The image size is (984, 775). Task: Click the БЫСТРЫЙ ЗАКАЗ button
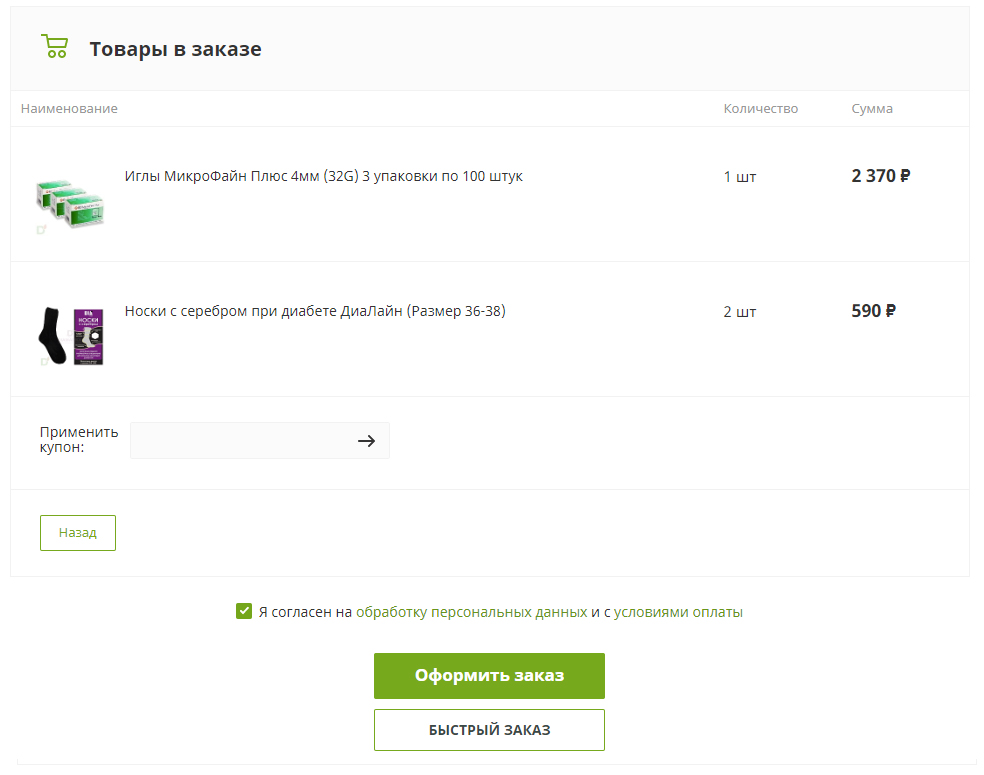pos(489,730)
